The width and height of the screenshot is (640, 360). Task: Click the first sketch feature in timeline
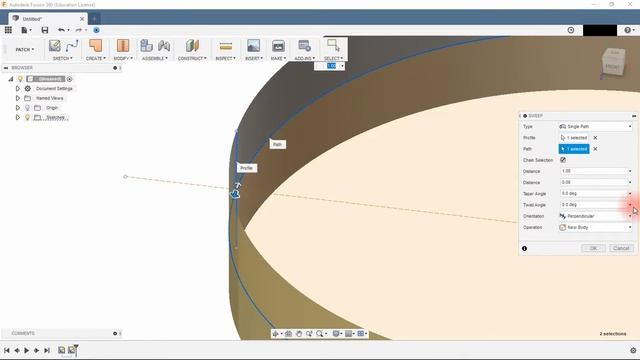point(61,350)
